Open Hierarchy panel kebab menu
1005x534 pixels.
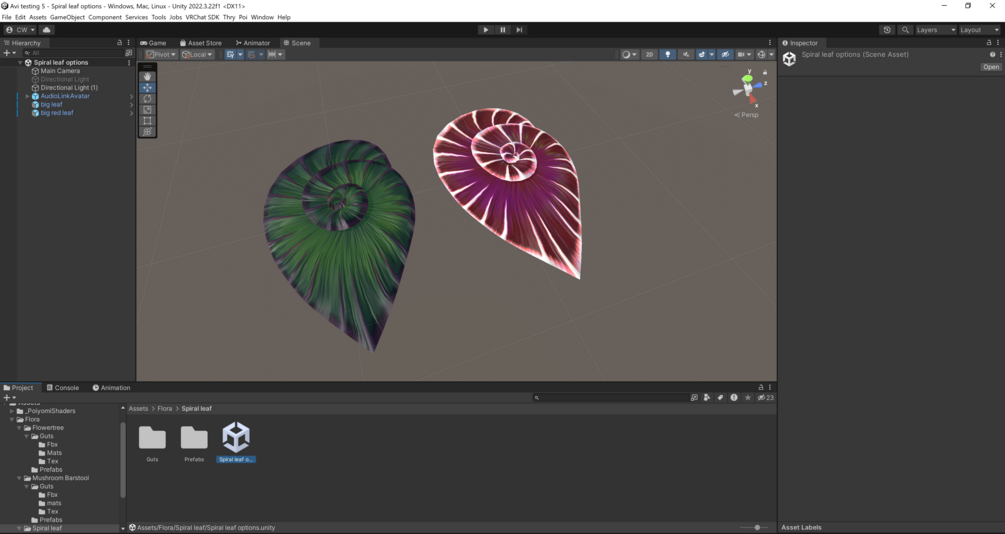click(128, 43)
